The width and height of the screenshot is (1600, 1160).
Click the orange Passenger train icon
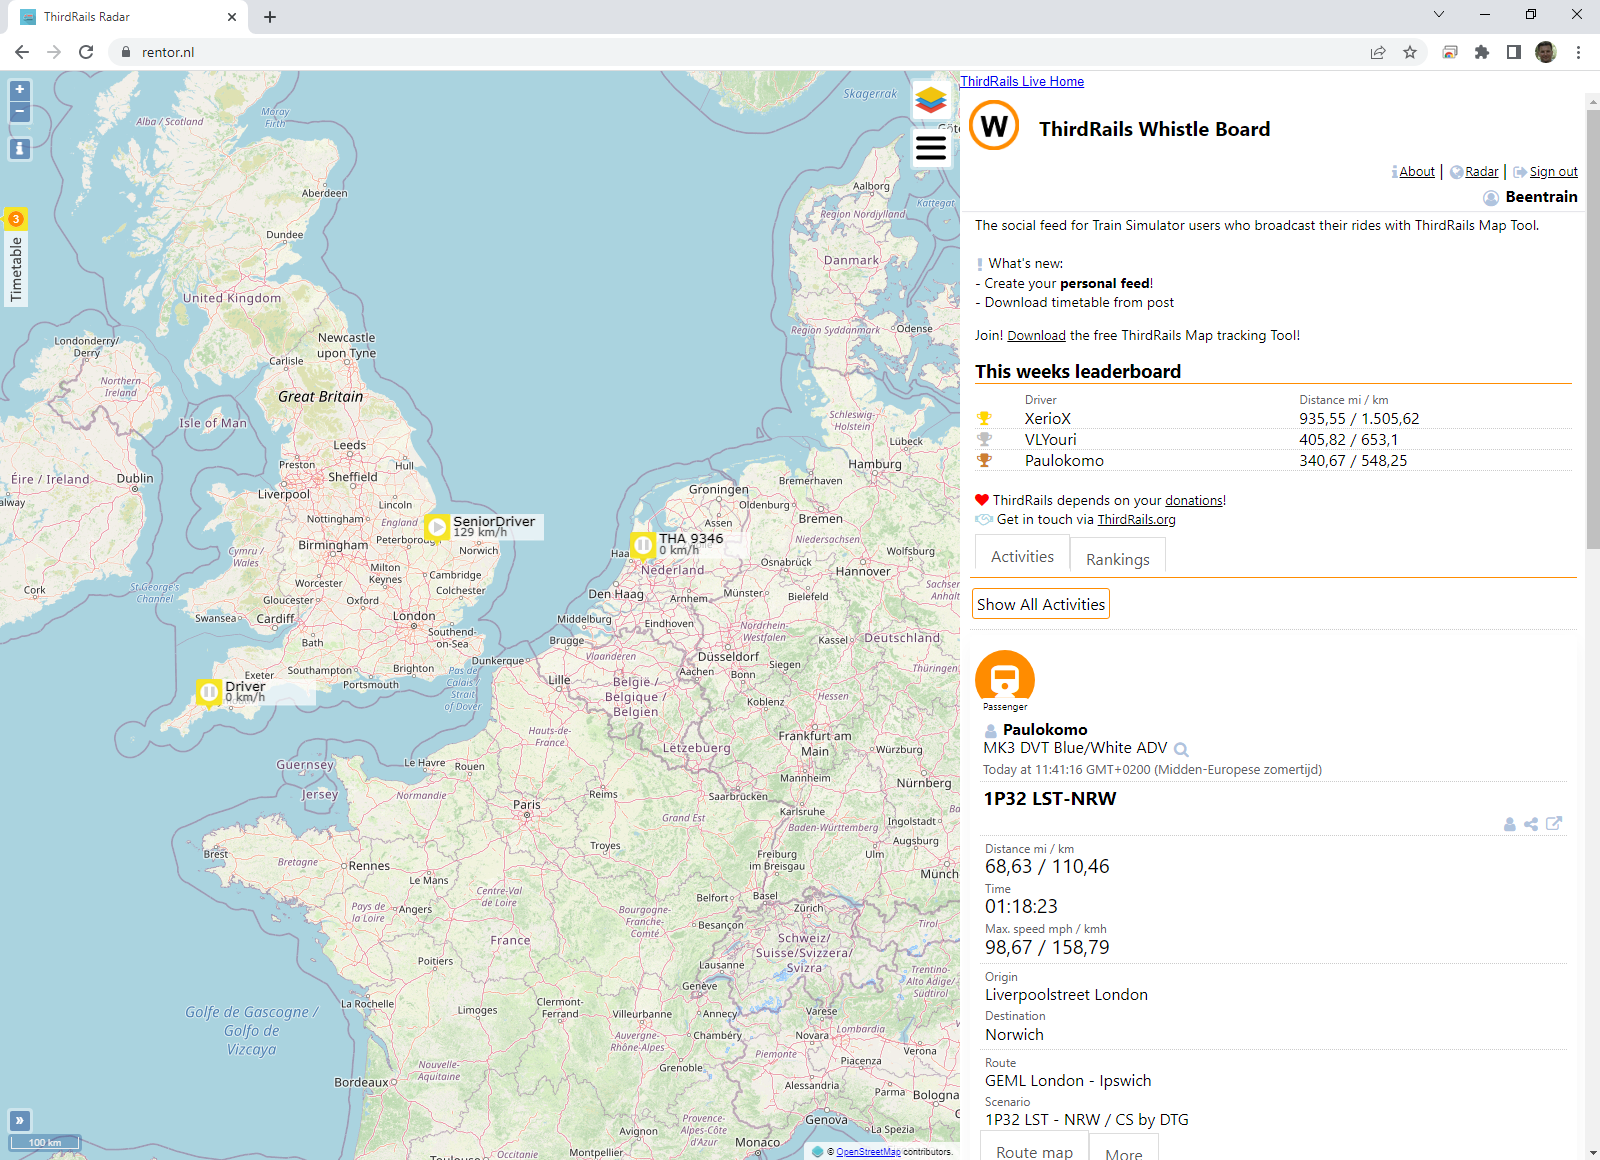pyautogui.click(x=1005, y=680)
